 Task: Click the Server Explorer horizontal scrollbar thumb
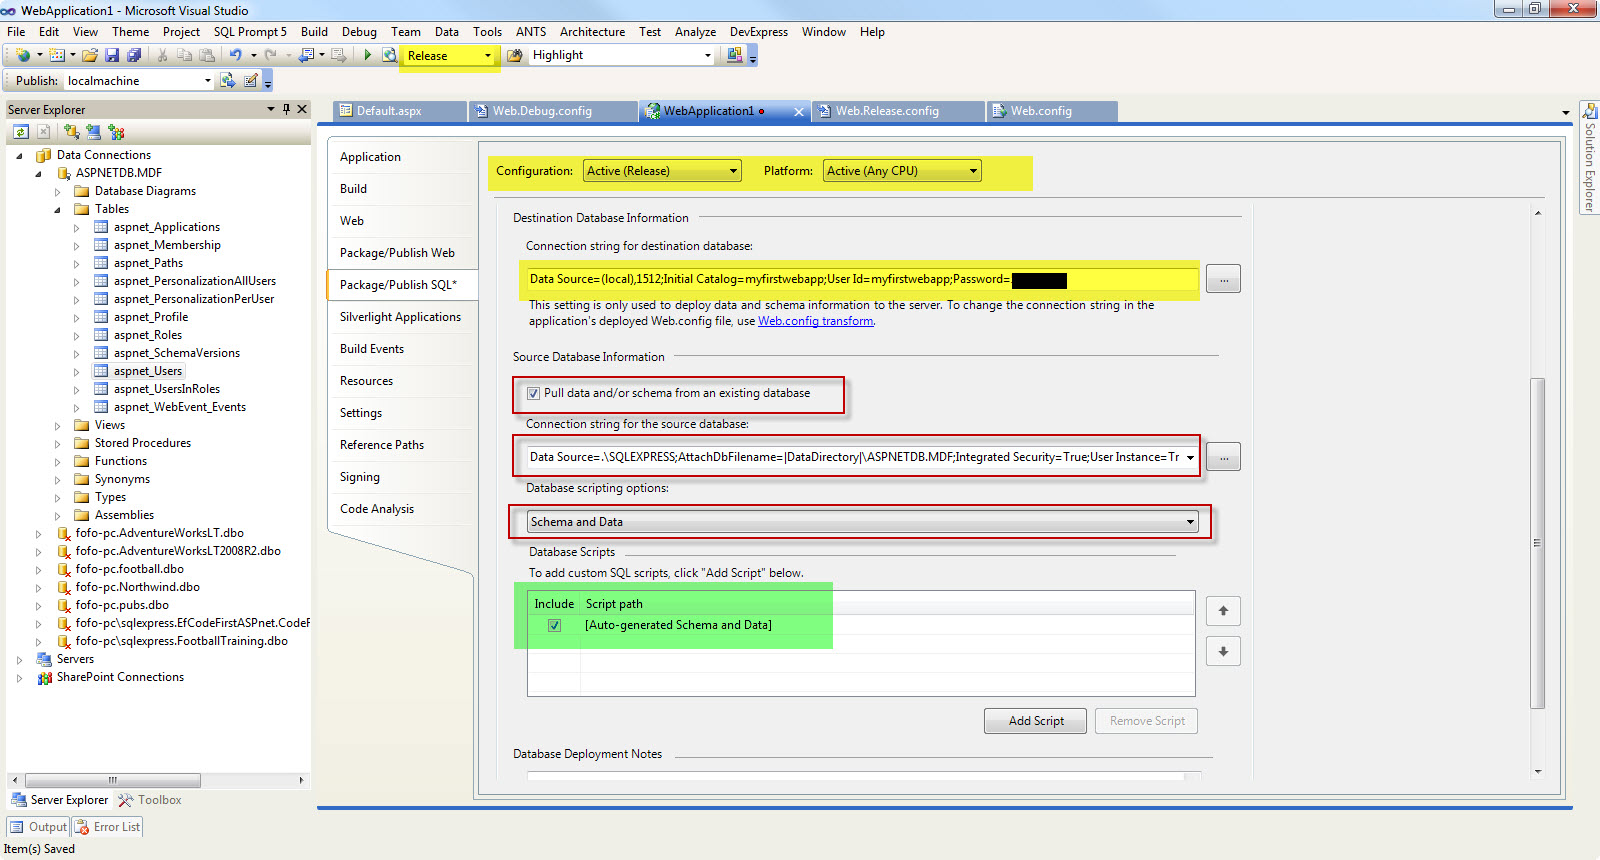tap(113, 780)
